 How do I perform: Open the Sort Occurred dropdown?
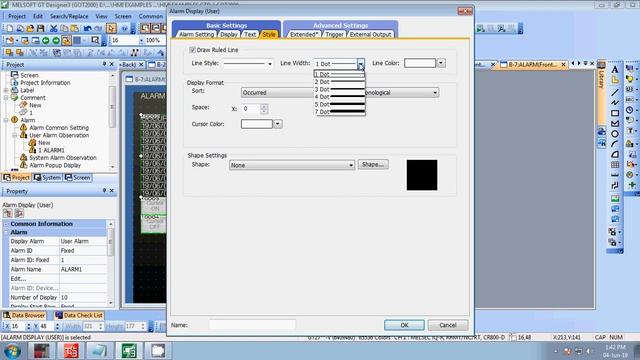point(278,93)
